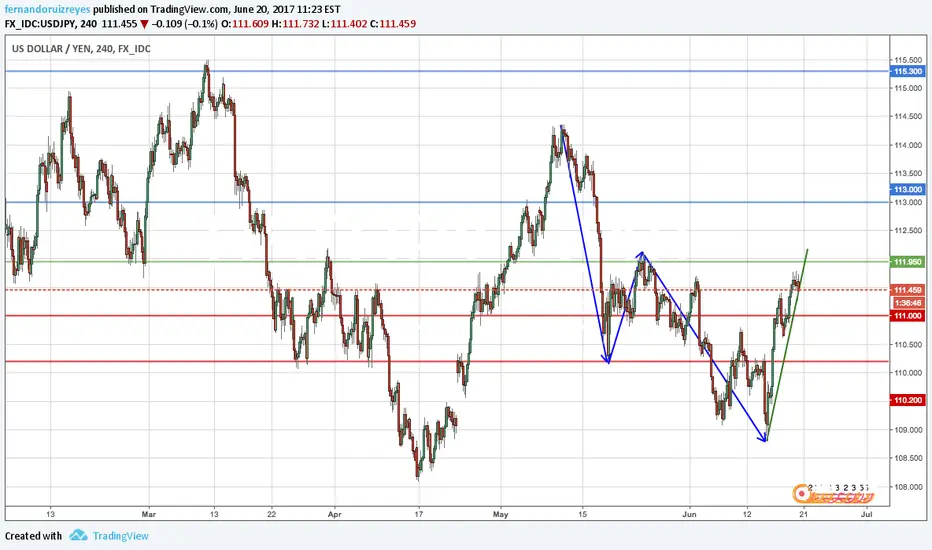Select the blue 113.000 price label
932x550 pixels.
click(907, 189)
